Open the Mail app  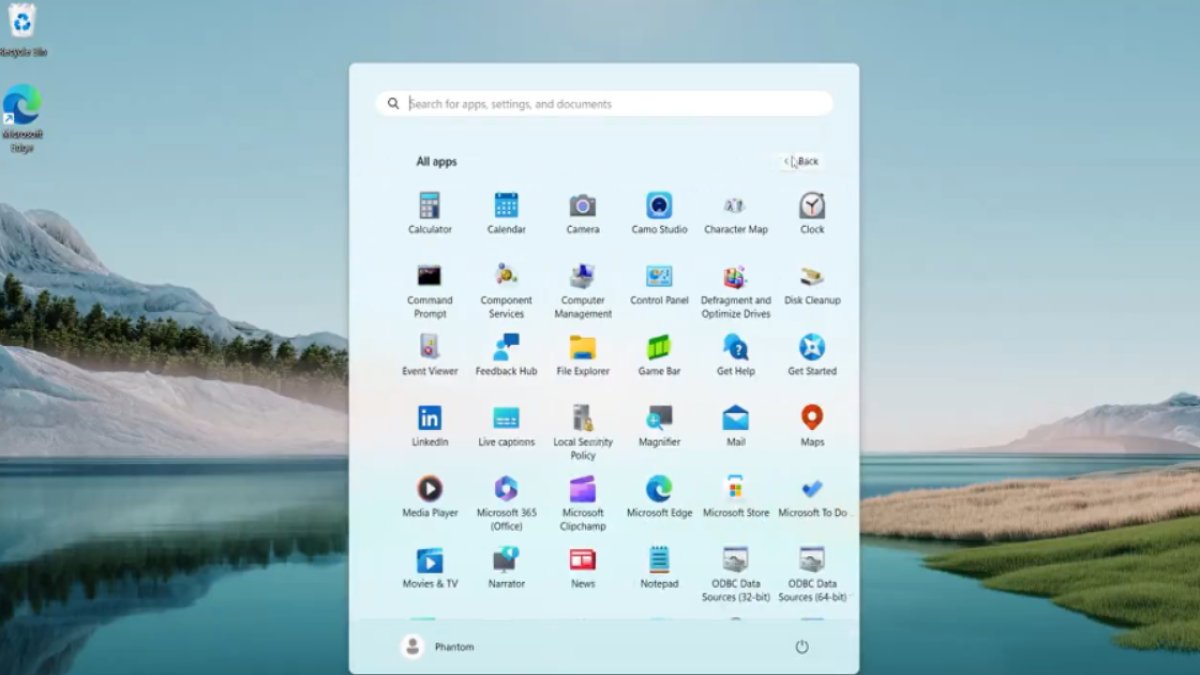click(x=736, y=426)
